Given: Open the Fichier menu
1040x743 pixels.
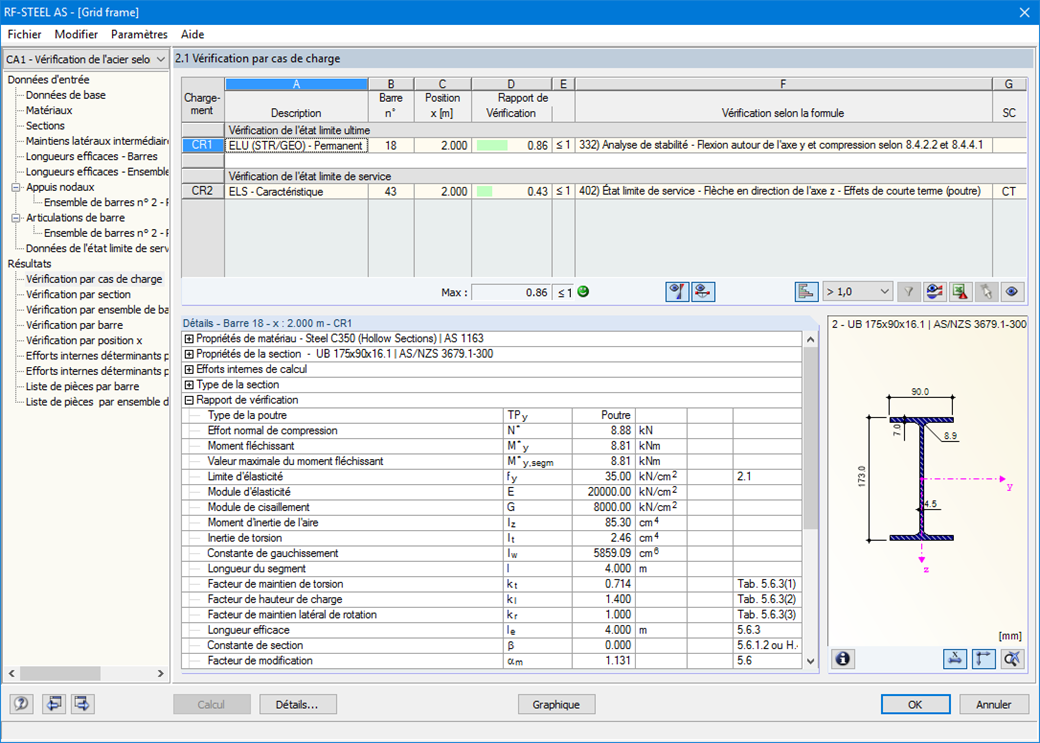Looking at the screenshot, I should click(x=25, y=34).
